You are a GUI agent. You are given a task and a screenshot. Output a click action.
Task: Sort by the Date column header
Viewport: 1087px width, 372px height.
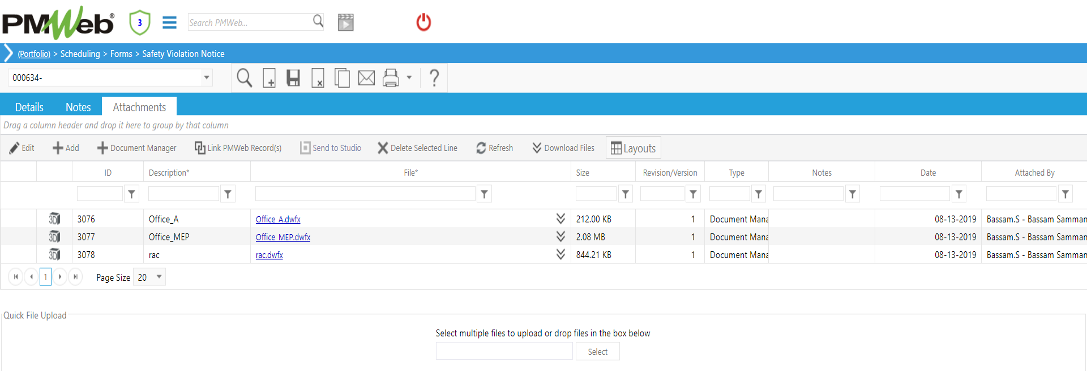click(928, 173)
